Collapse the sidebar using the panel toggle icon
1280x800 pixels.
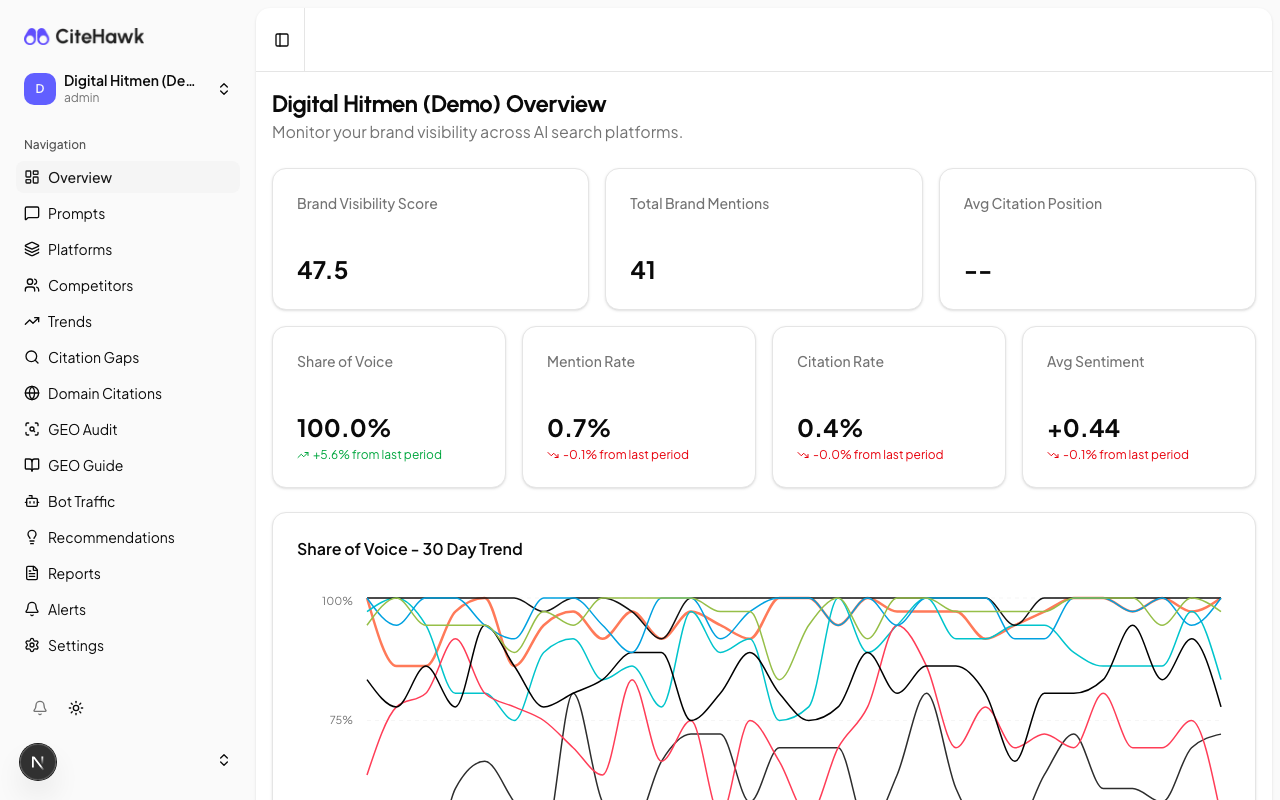tap(280, 39)
